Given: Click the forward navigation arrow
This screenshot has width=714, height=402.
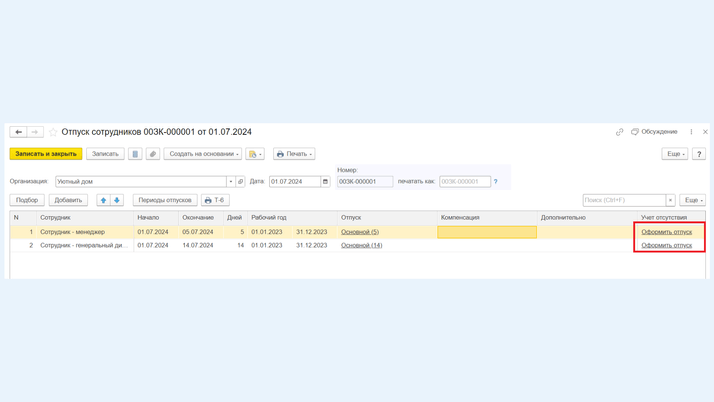Looking at the screenshot, I should pyautogui.click(x=34, y=132).
